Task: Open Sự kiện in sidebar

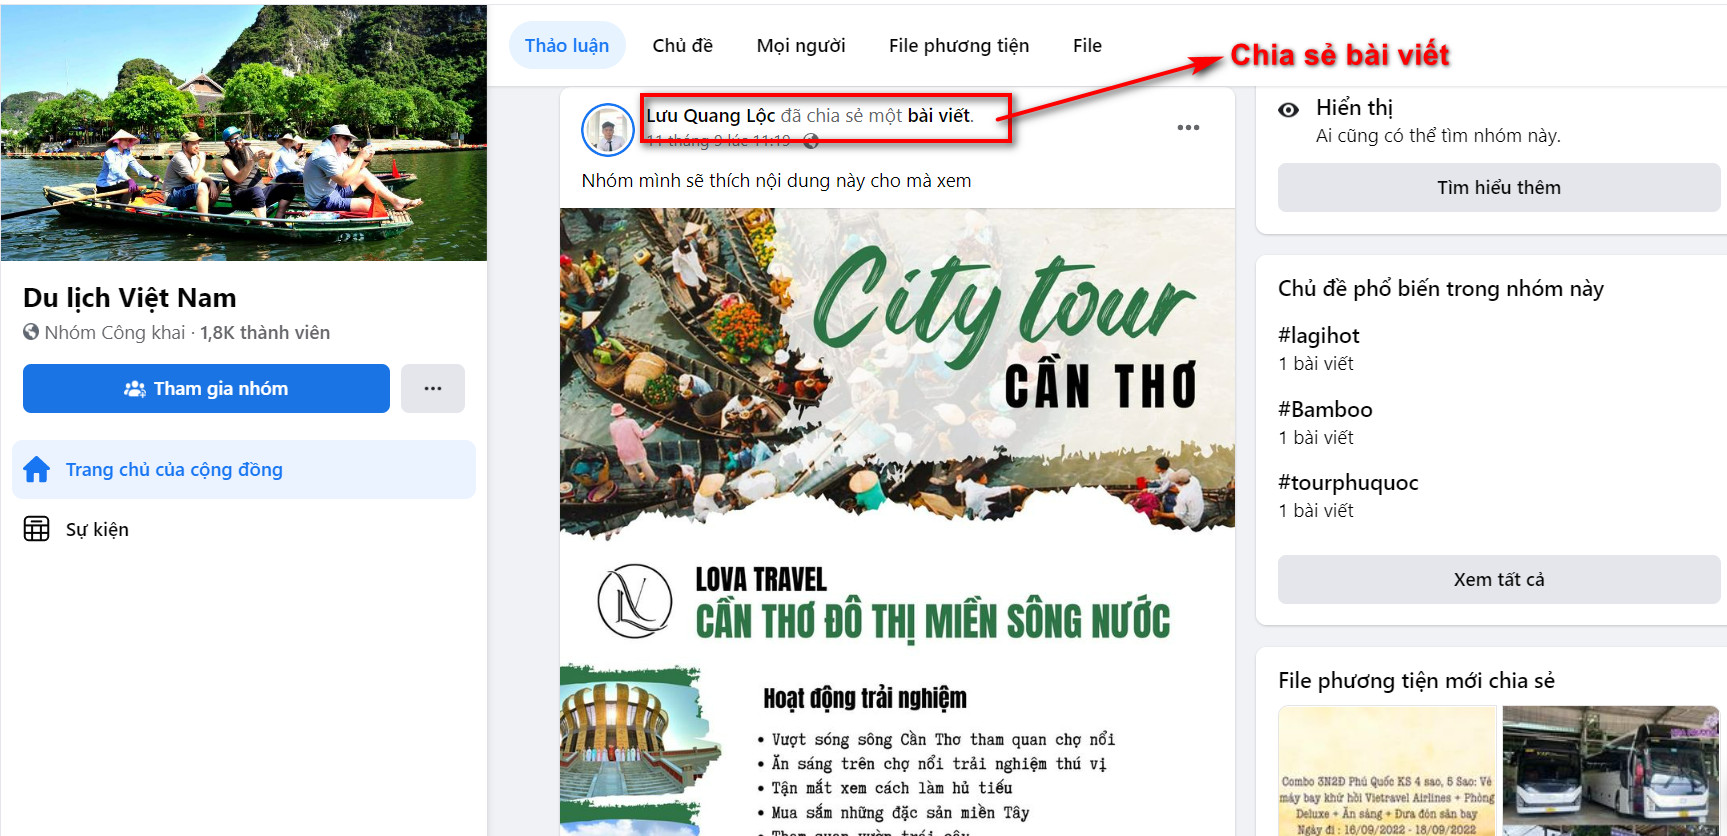Action: click(x=244, y=529)
